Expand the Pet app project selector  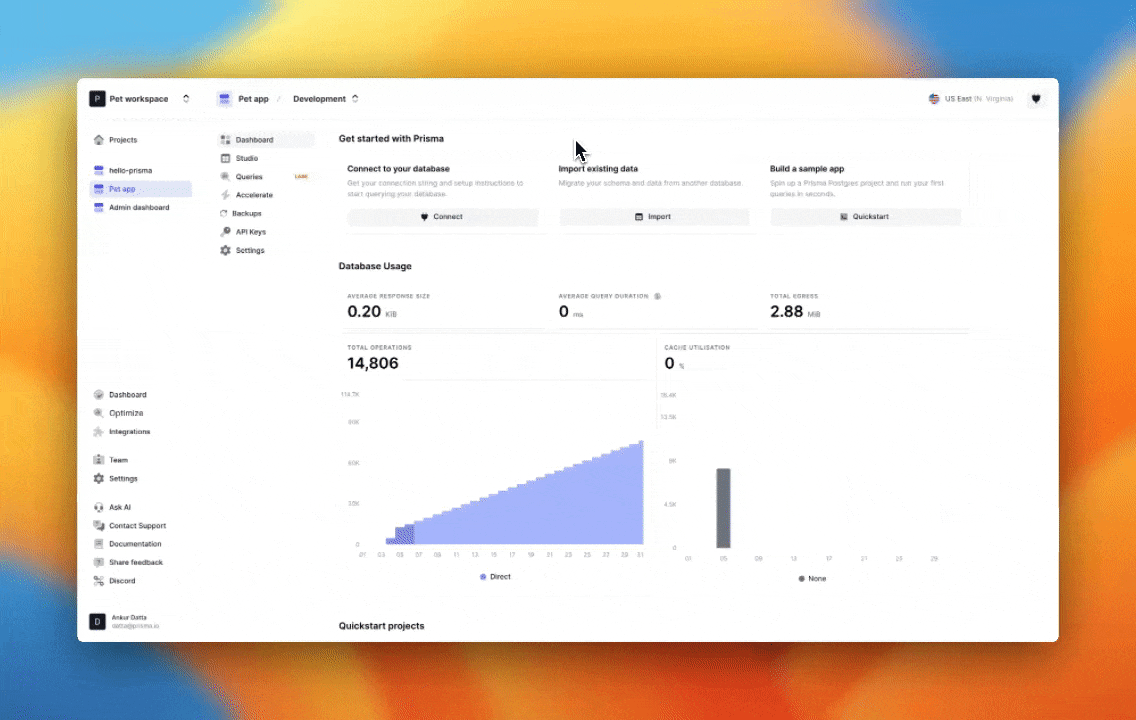pos(253,98)
